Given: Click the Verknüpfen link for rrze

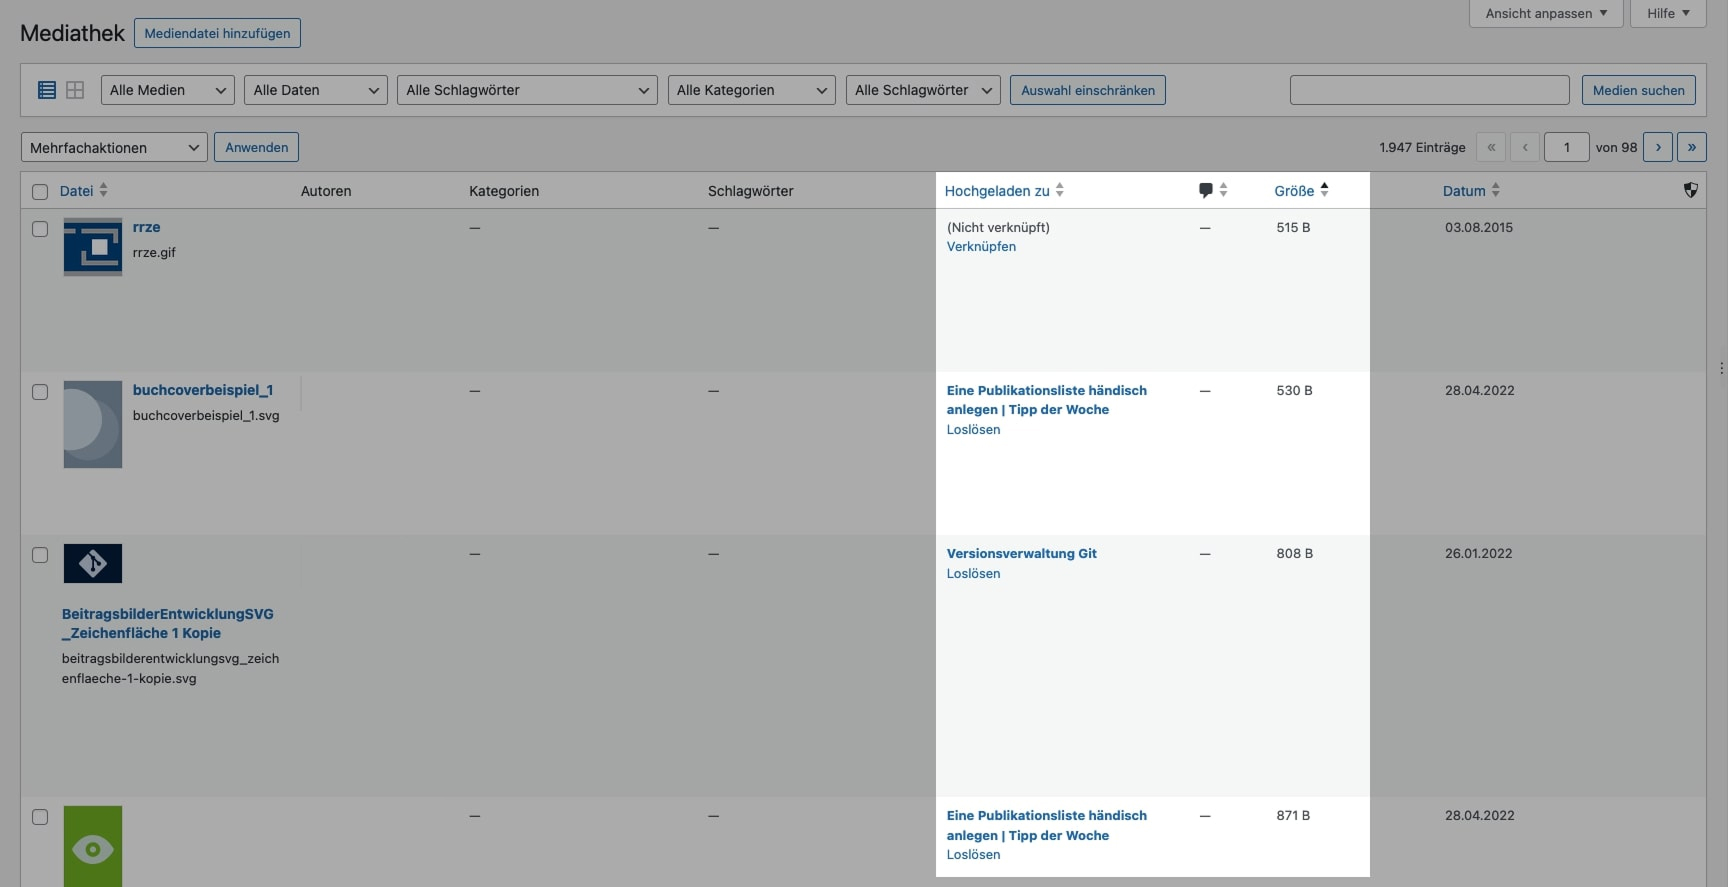Looking at the screenshot, I should click(981, 247).
